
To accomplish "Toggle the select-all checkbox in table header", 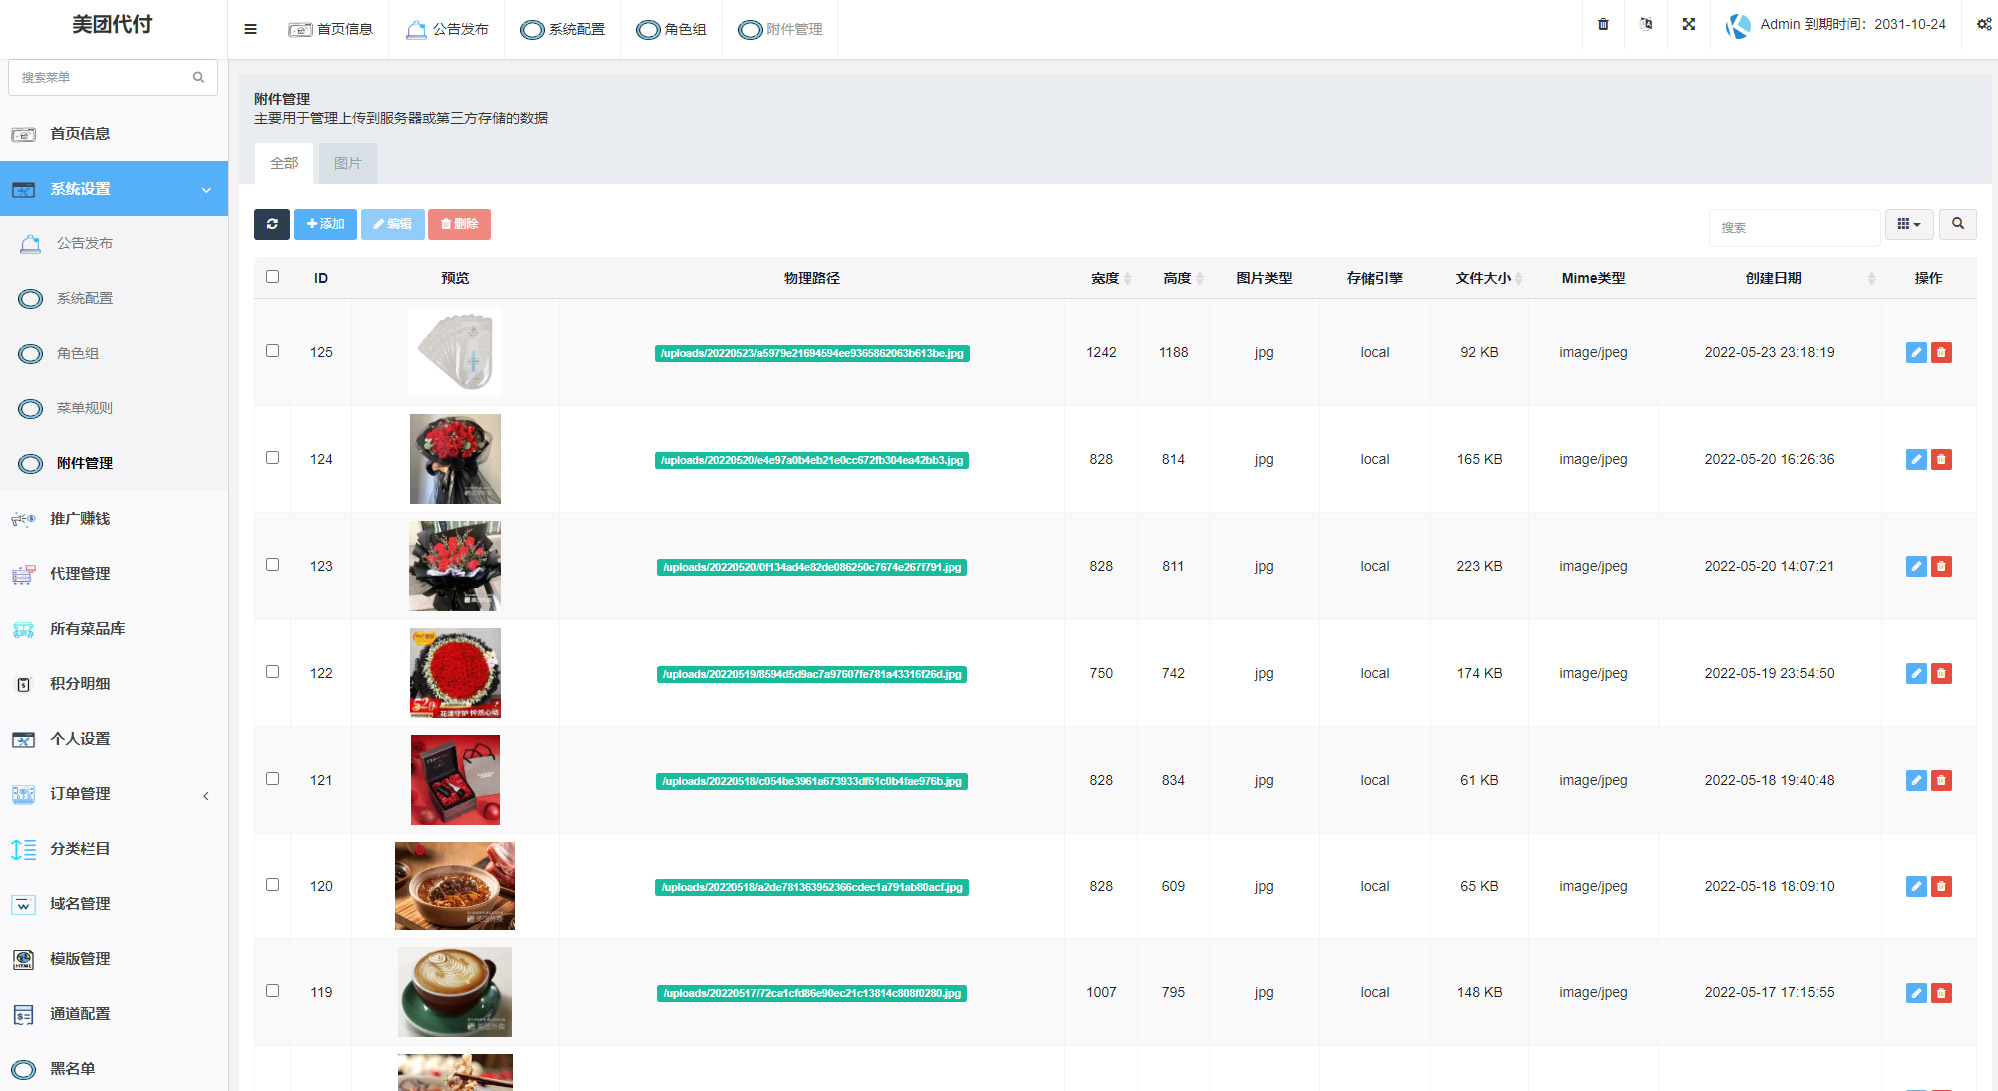I will click(x=272, y=276).
